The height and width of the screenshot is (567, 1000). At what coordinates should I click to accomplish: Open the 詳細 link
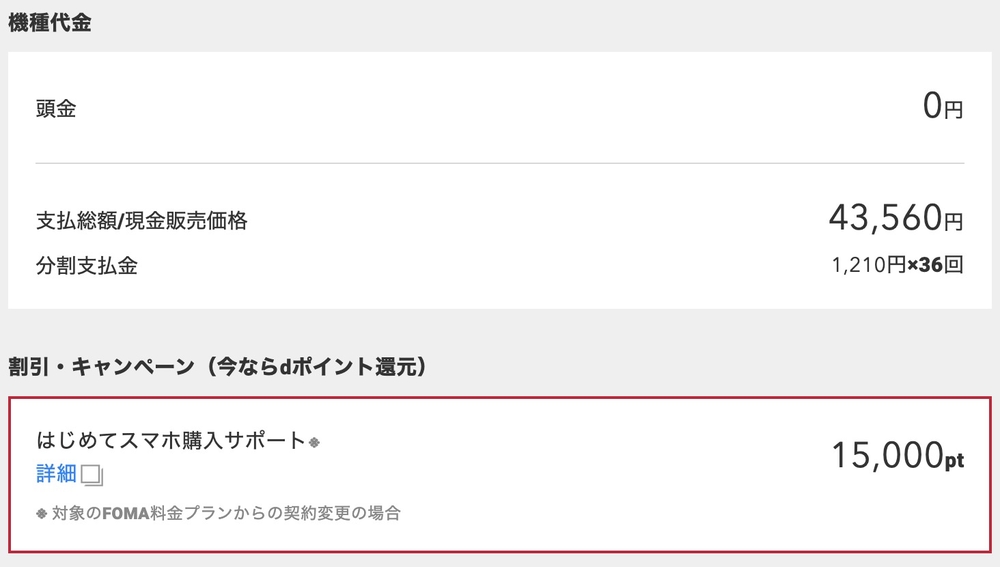click(56, 474)
